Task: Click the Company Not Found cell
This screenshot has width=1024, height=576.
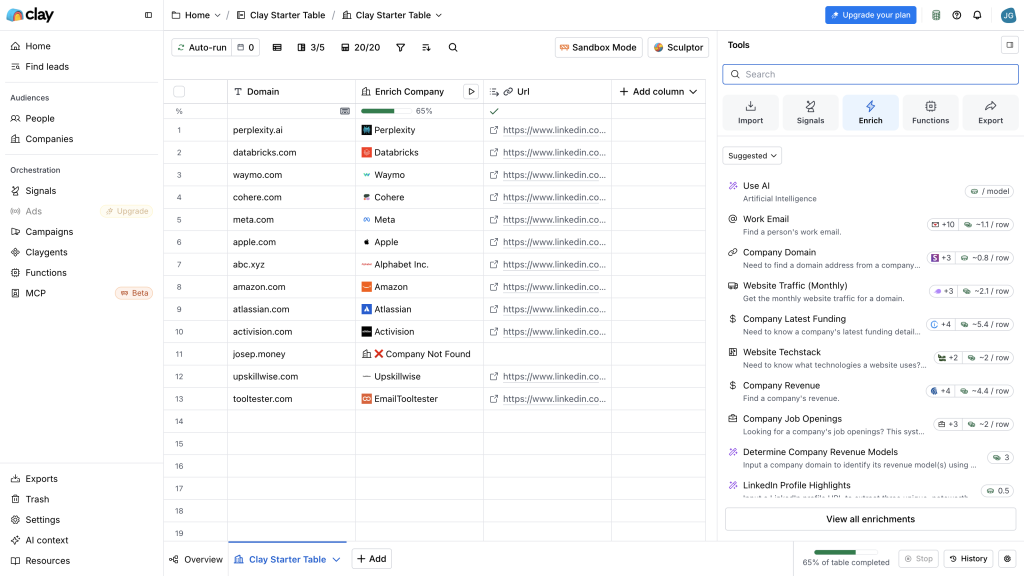Action: [x=419, y=354]
